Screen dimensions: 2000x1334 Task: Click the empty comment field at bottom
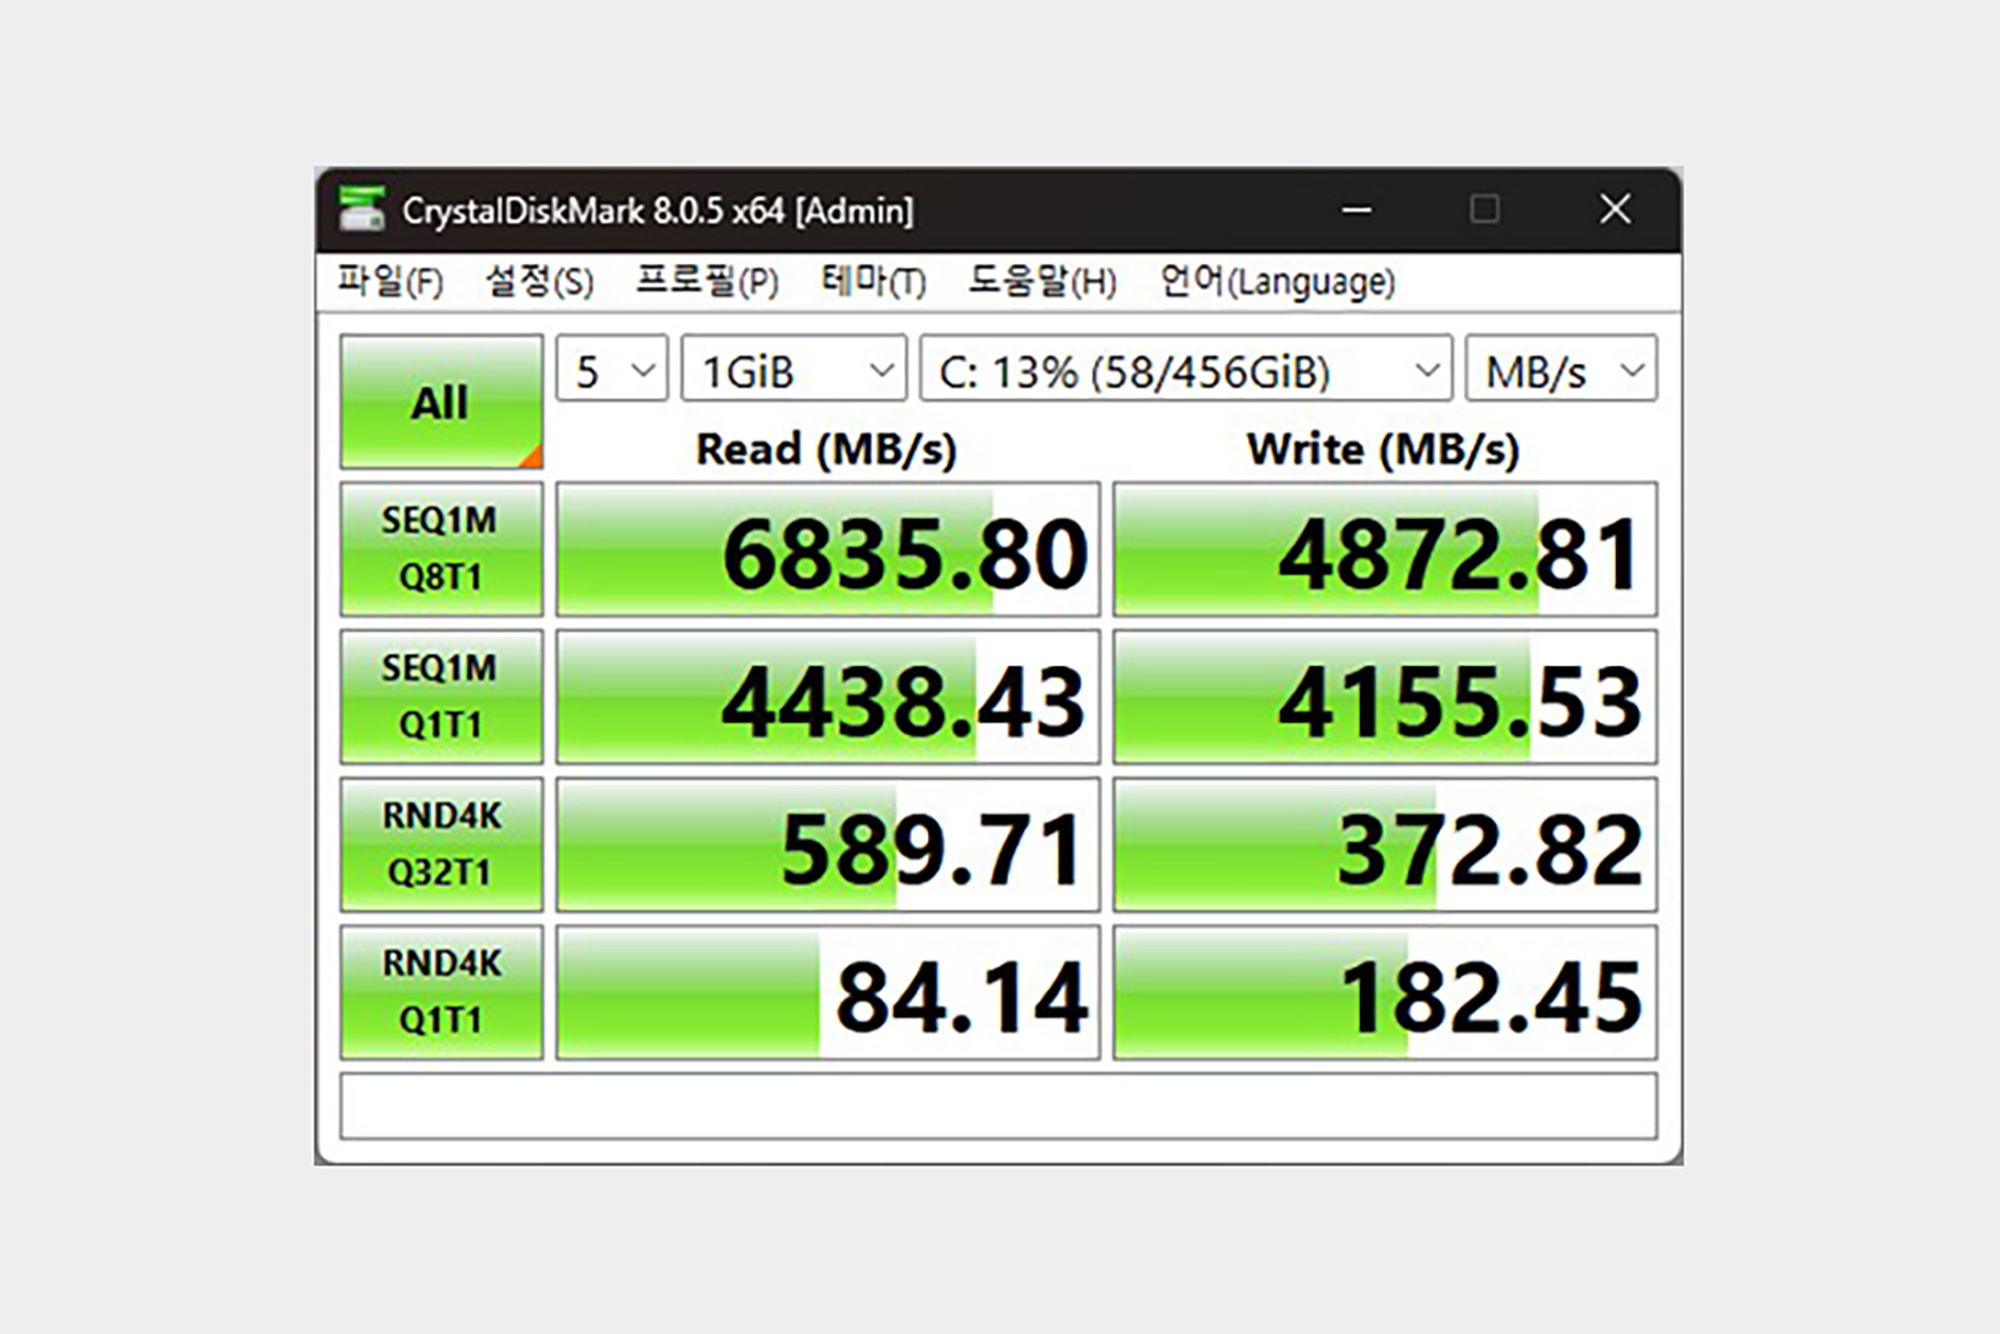pyautogui.click(x=998, y=1106)
